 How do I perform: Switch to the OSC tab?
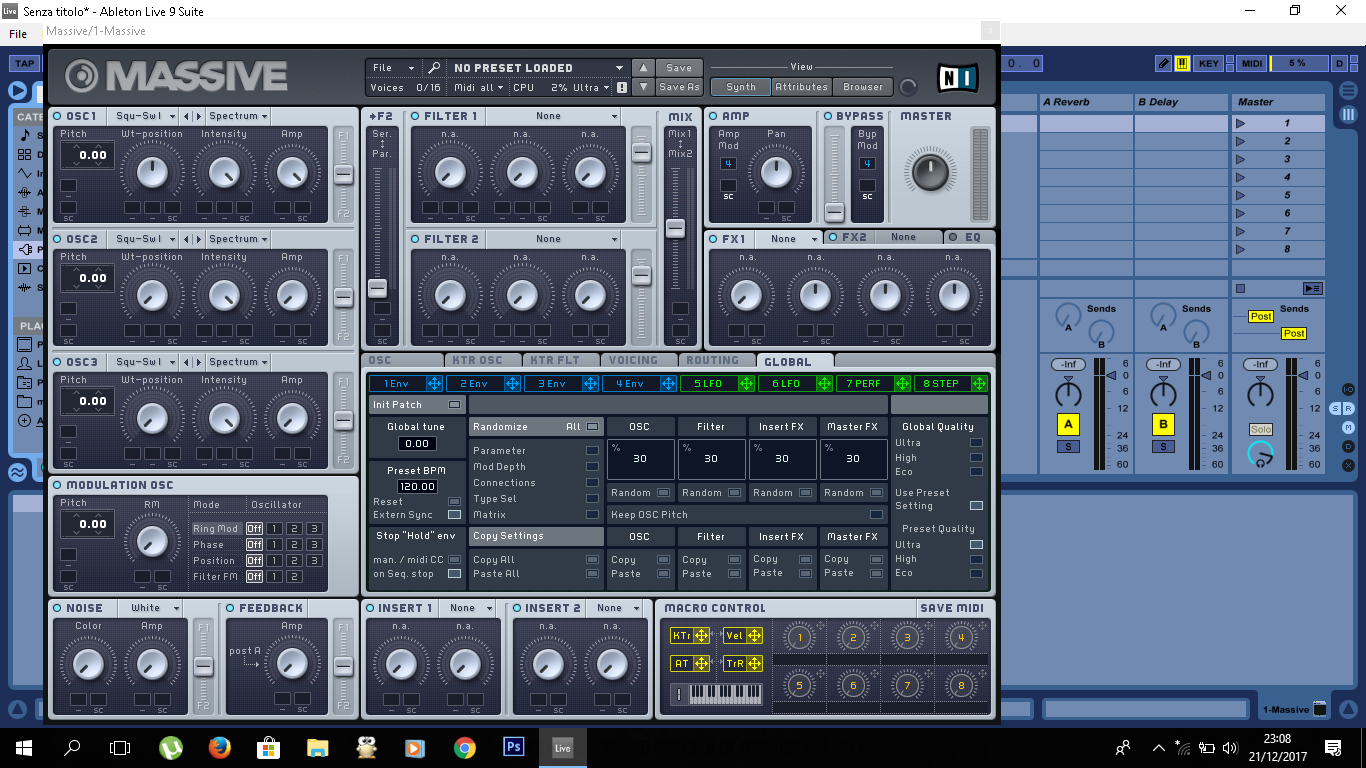pyautogui.click(x=403, y=360)
